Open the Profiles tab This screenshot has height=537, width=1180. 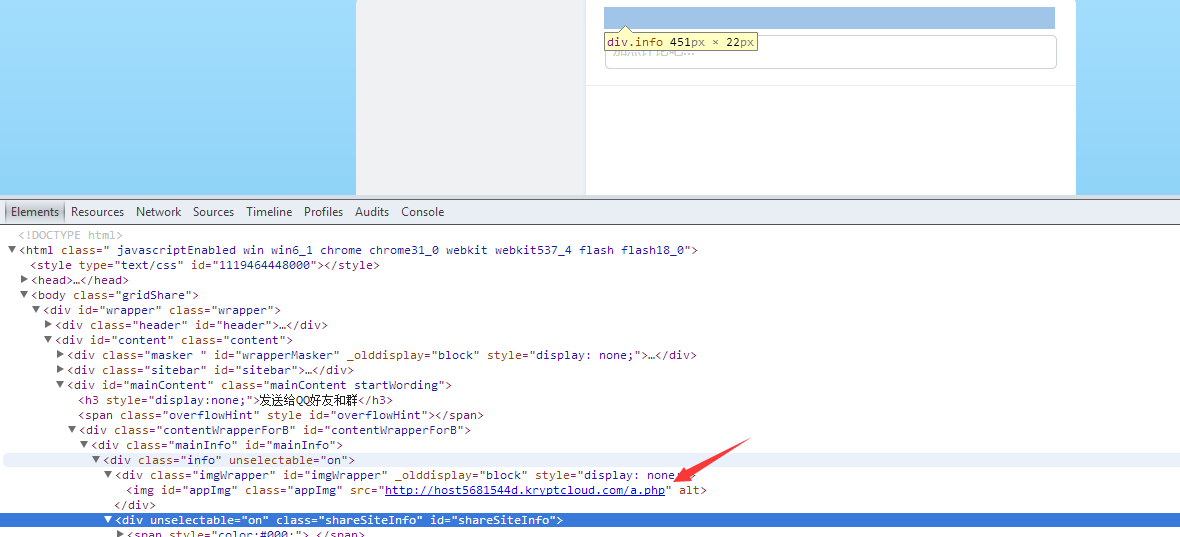point(323,212)
